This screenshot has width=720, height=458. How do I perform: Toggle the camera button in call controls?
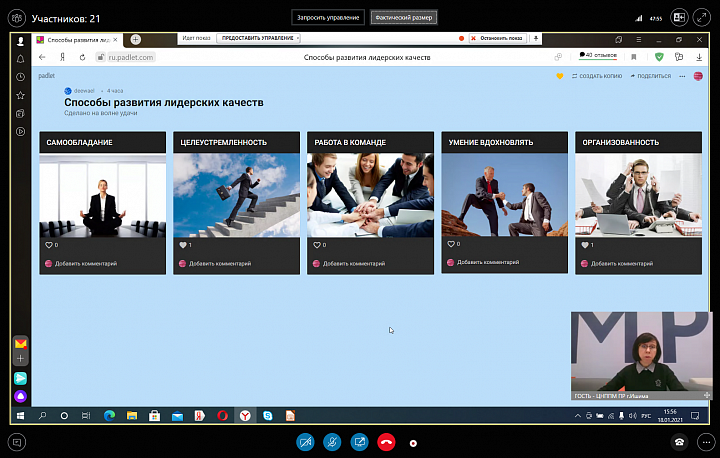pyautogui.click(x=306, y=441)
